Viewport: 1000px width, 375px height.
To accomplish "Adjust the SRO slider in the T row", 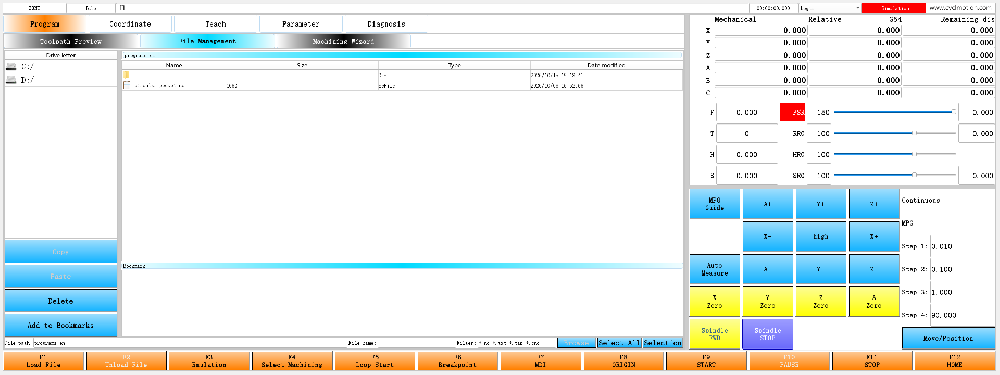I will (x=894, y=133).
